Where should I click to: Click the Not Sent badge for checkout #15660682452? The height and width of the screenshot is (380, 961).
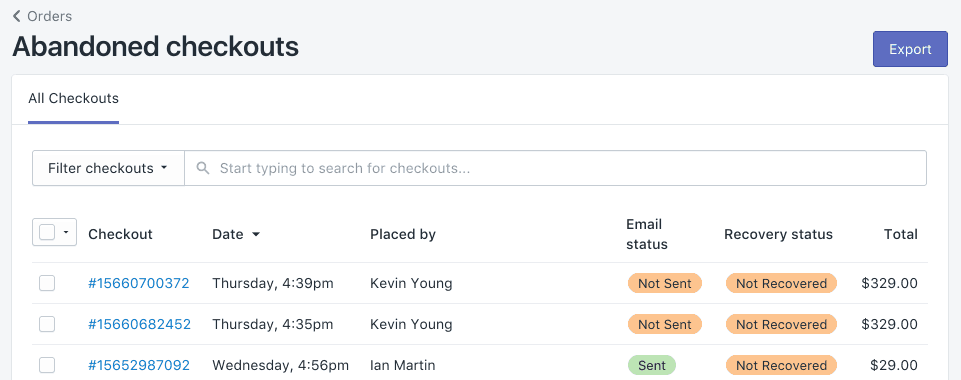(664, 324)
